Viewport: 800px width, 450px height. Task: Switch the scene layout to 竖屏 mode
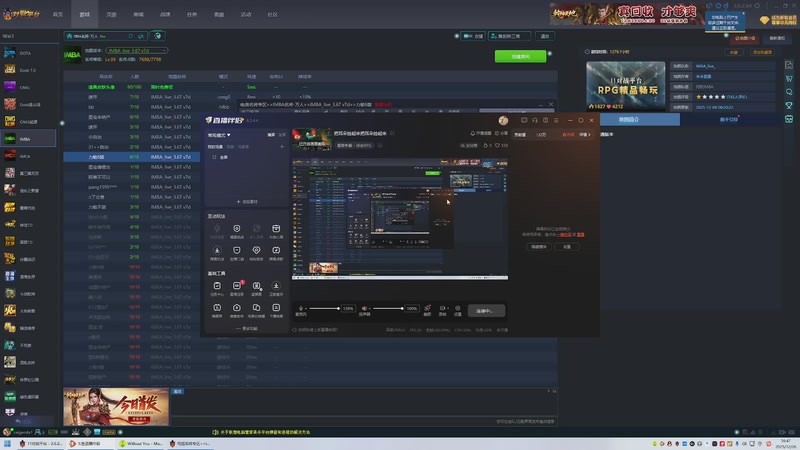pos(282,135)
